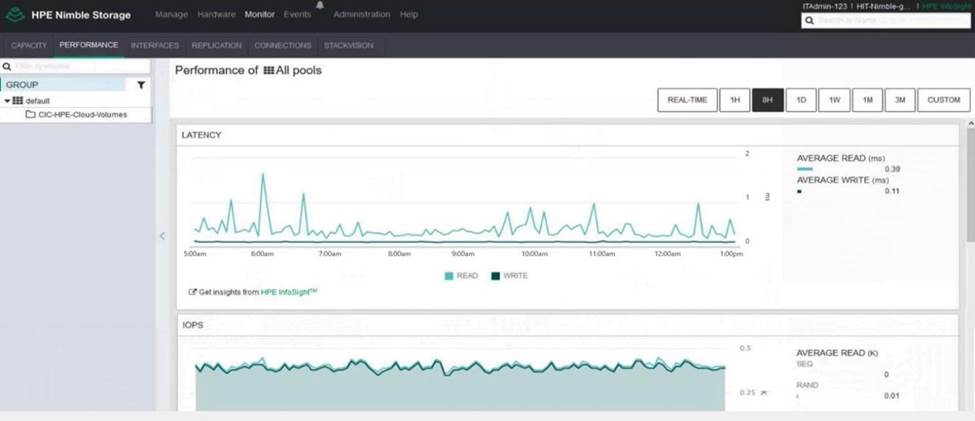Click the filter by volume input field
The image size is (975, 421).
click(80, 66)
